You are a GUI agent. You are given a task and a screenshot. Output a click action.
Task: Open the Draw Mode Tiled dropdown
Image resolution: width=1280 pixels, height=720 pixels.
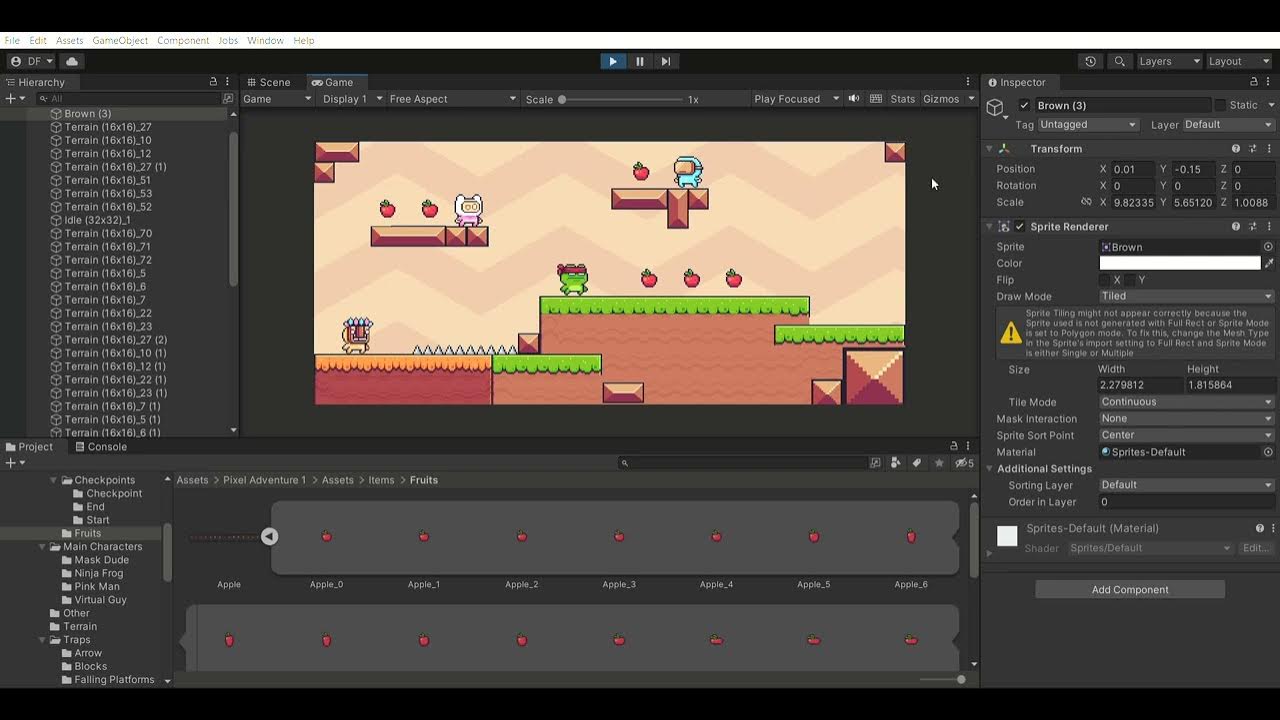(1186, 296)
